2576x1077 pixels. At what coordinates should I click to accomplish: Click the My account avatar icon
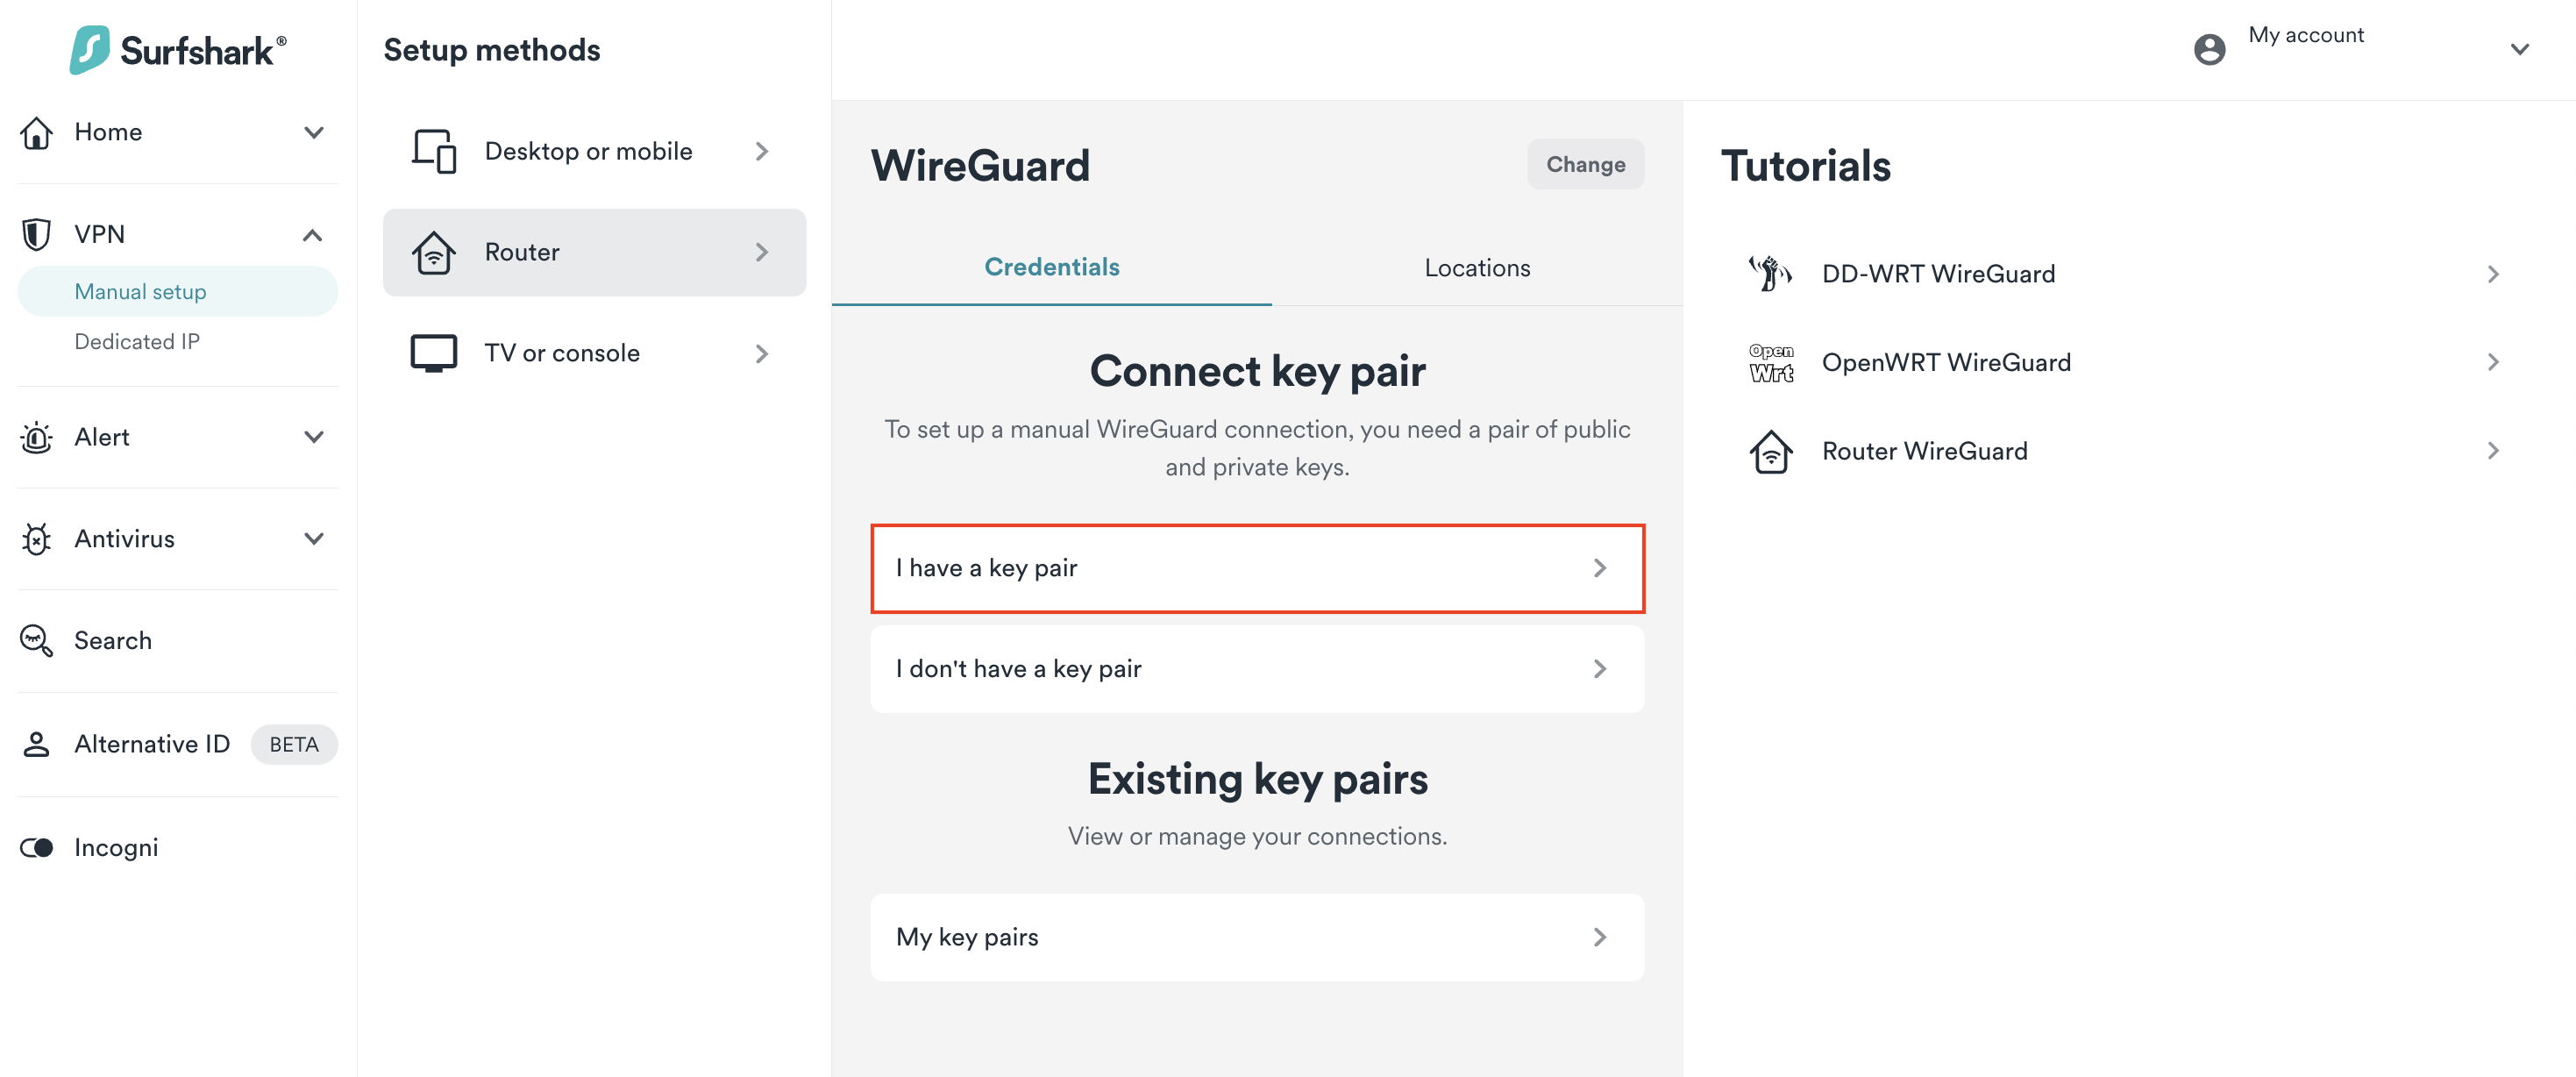2209,49
